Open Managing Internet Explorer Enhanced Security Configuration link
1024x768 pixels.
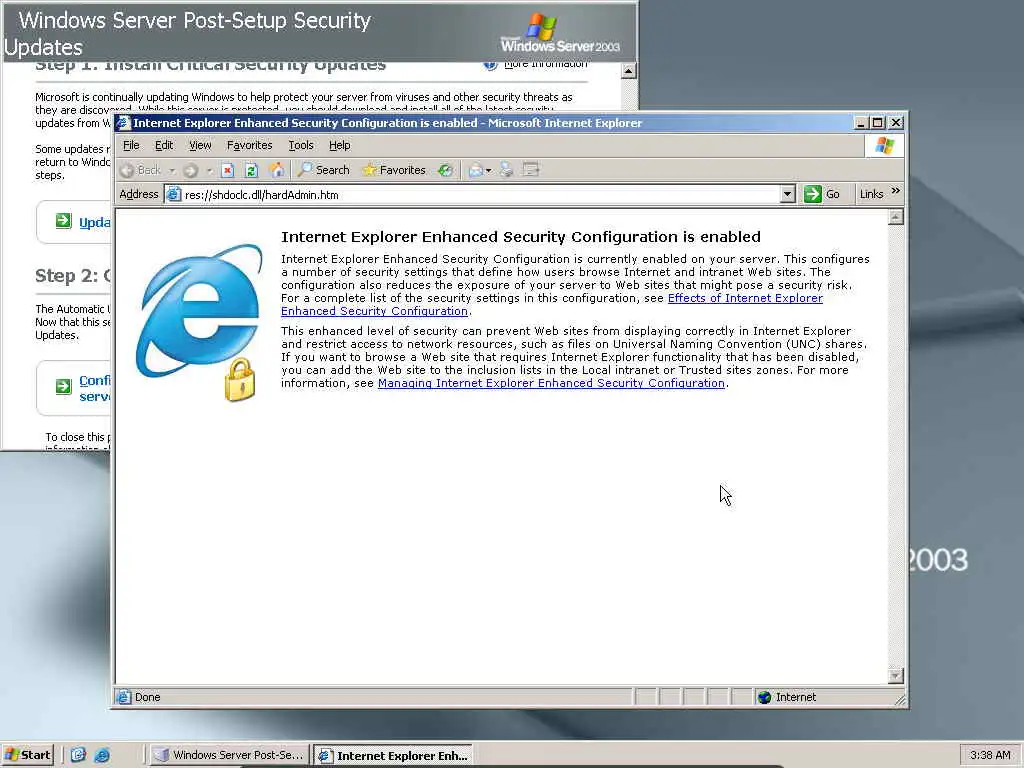click(x=551, y=383)
